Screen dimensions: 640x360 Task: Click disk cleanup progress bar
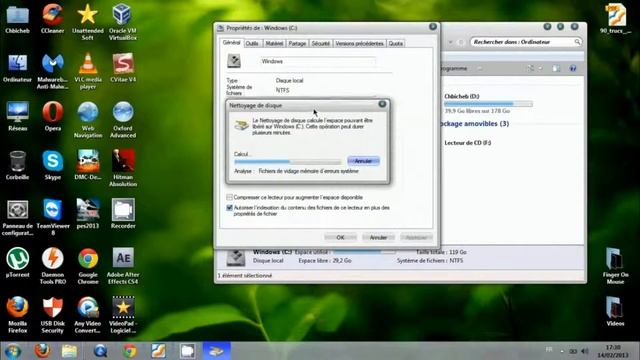[x=287, y=162]
